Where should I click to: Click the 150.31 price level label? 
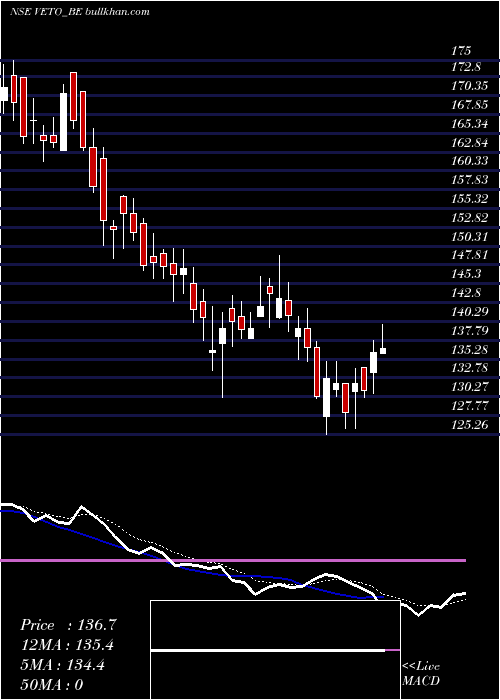click(x=470, y=236)
